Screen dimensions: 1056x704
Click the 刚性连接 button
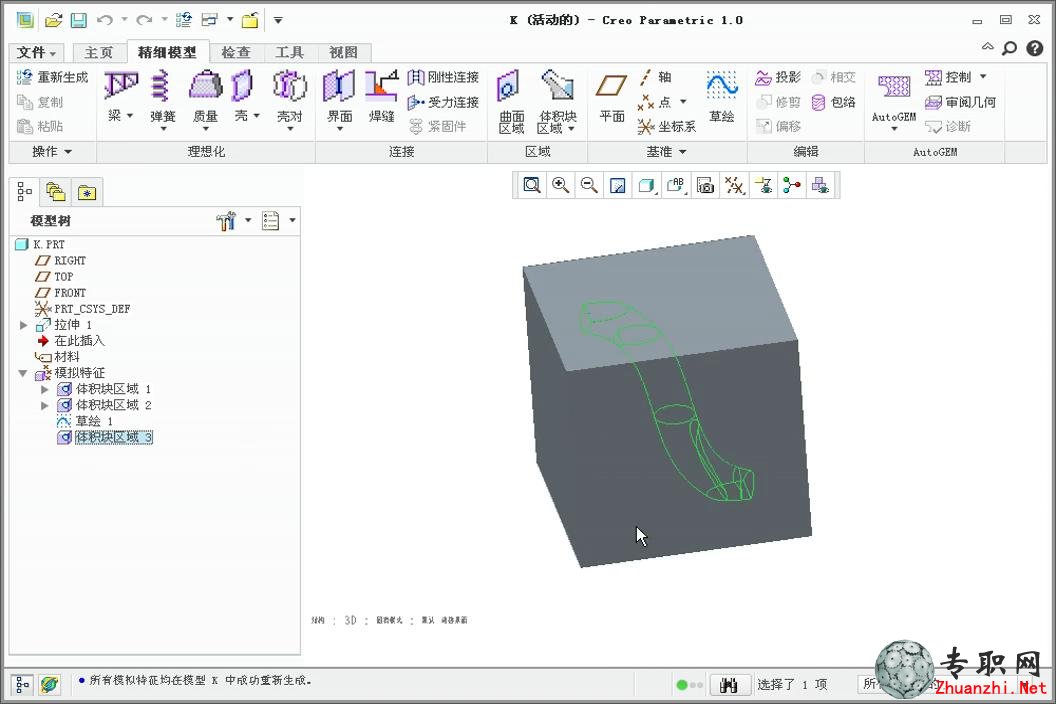443,77
